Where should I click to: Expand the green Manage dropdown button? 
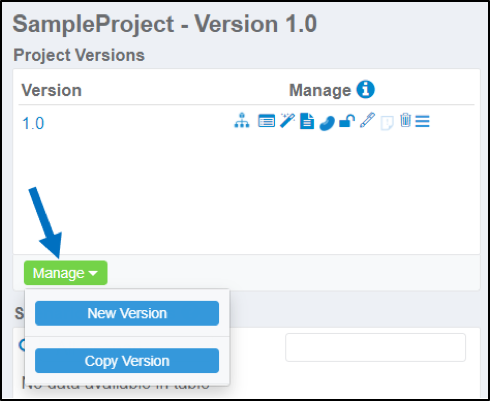point(66,273)
